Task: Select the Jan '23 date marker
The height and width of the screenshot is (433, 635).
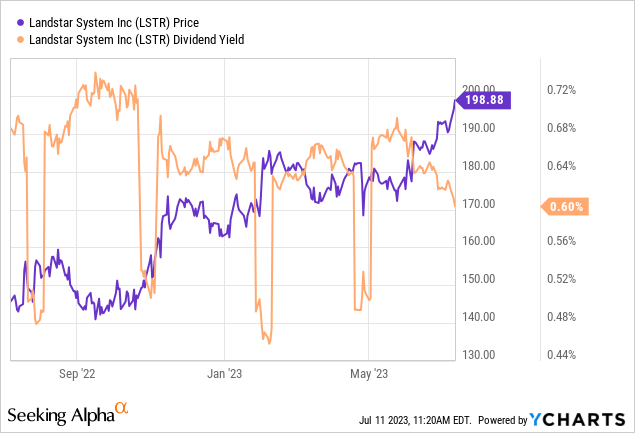Action: pos(224,375)
